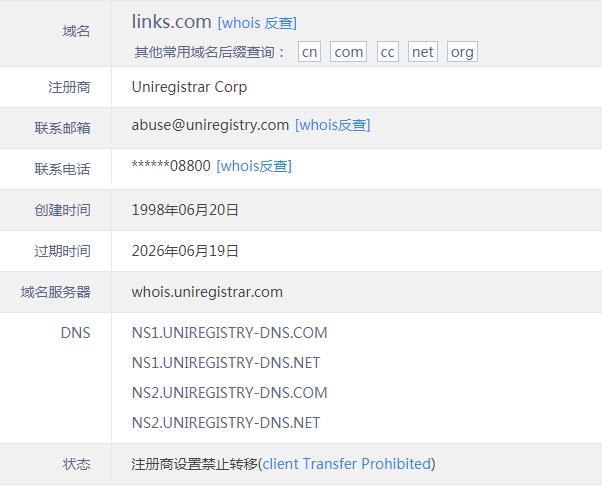This screenshot has width=602, height=491.
Task: Choose the net domain suffix option
Action: [x=423, y=52]
